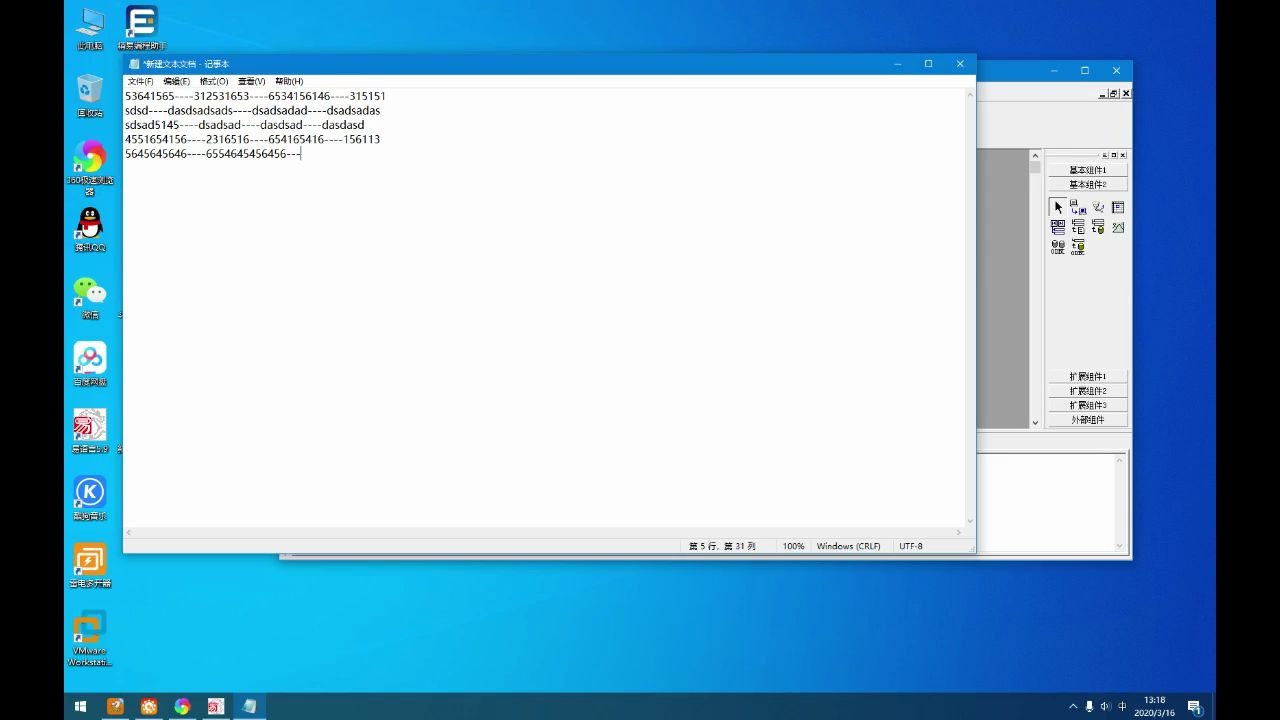Pick the second component icon next to pointer
Viewport: 1280px width, 720px height.
point(1078,207)
